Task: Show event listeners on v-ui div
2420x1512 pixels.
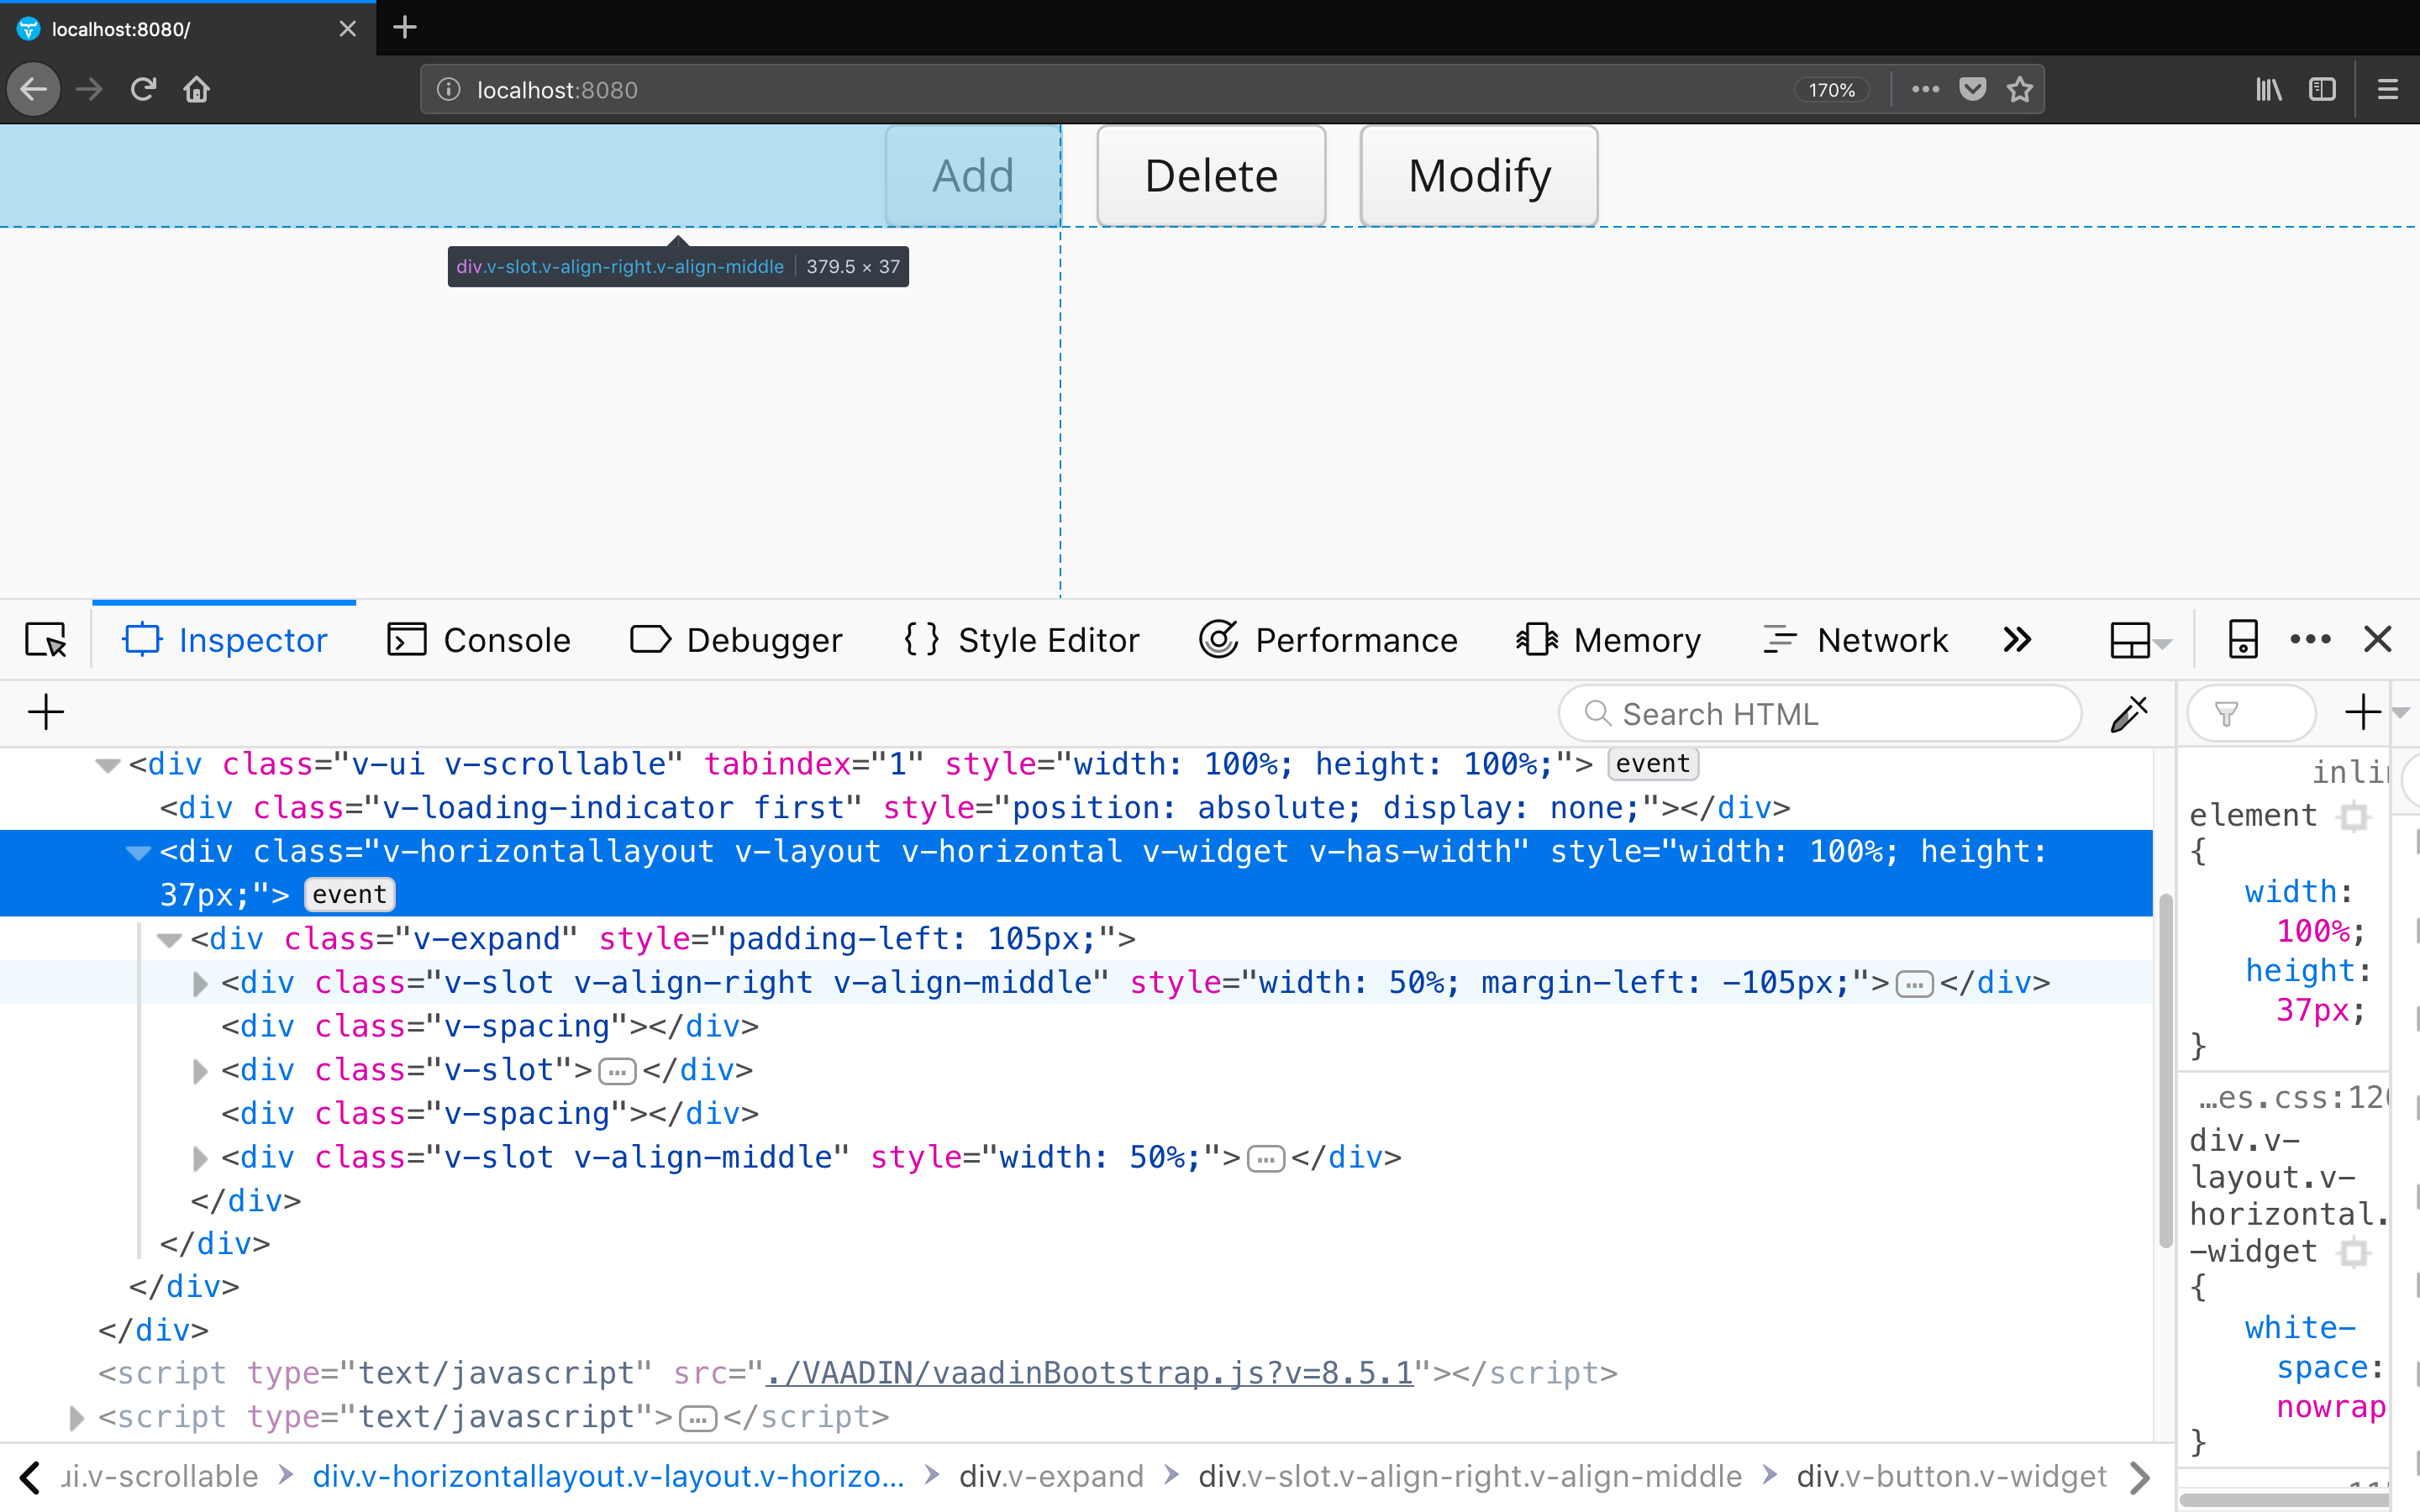Action: pos(1652,764)
